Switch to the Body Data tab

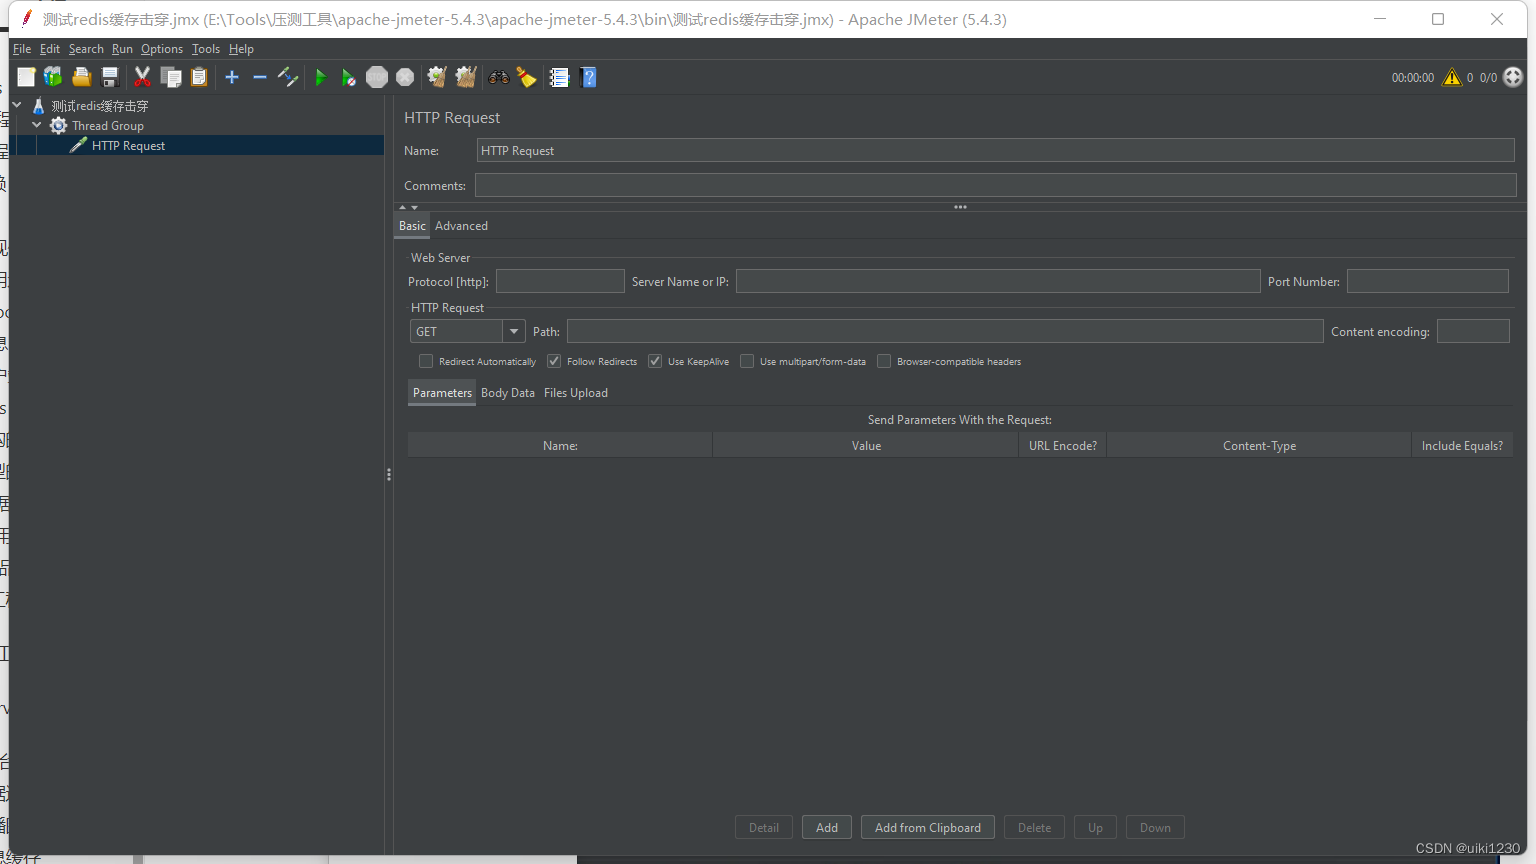tap(508, 393)
